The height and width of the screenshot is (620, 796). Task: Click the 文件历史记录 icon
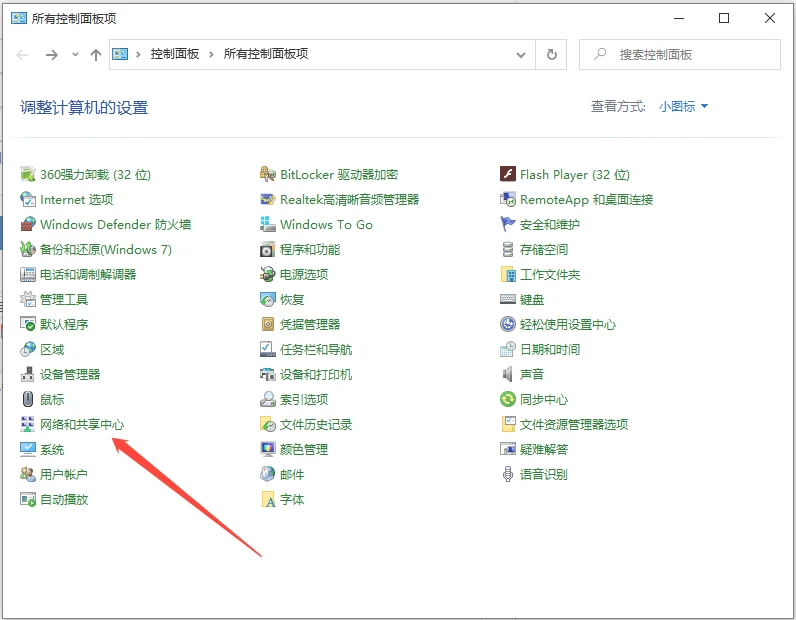point(268,424)
